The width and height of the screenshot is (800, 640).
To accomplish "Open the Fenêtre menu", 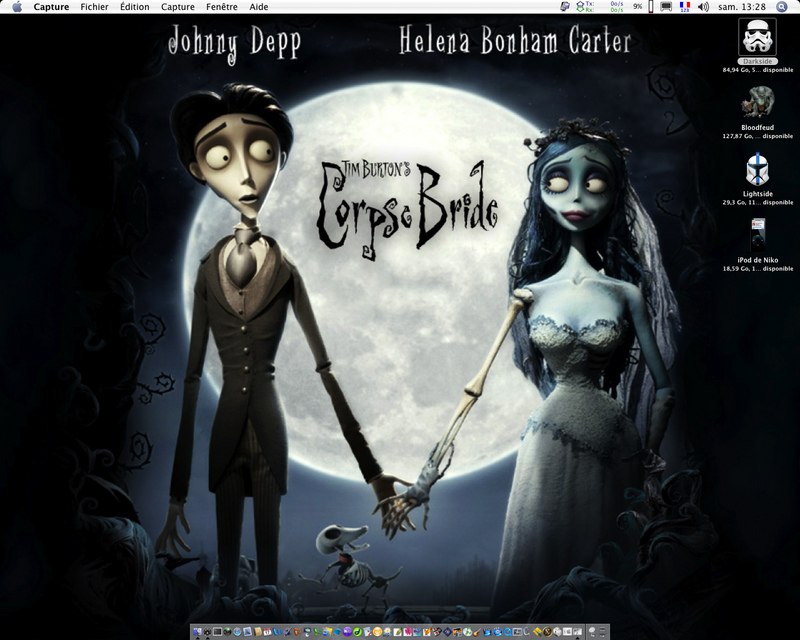I will click(221, 7).
